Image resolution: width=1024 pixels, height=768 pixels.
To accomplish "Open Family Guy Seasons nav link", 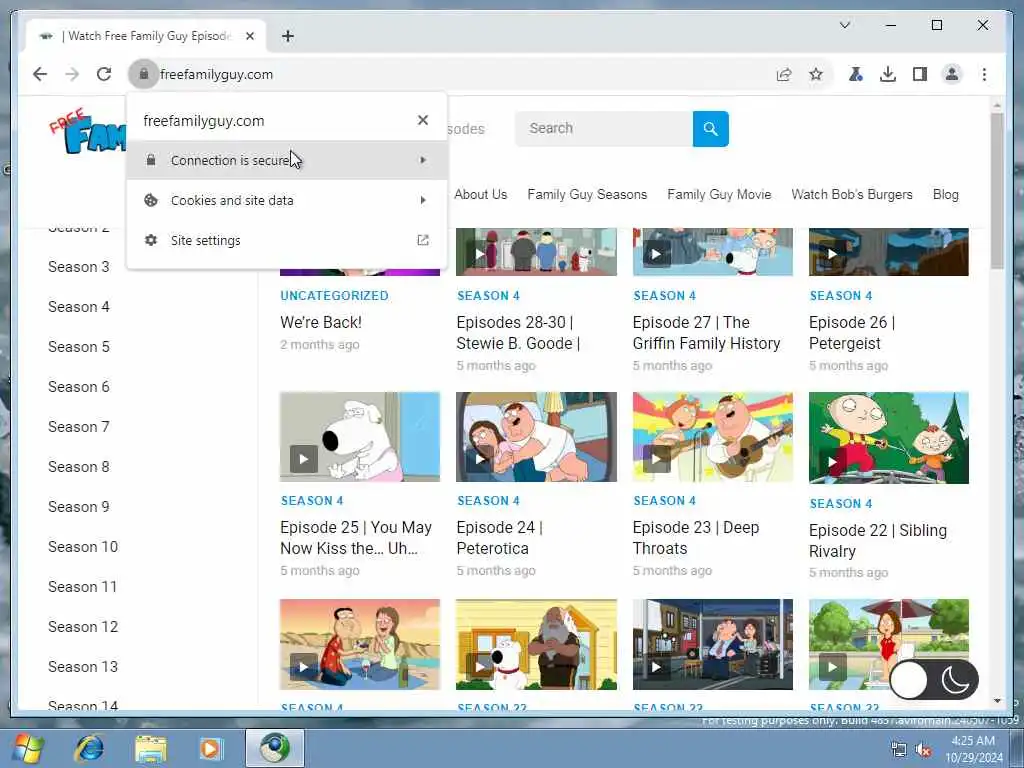I will (x=587, y=194).
